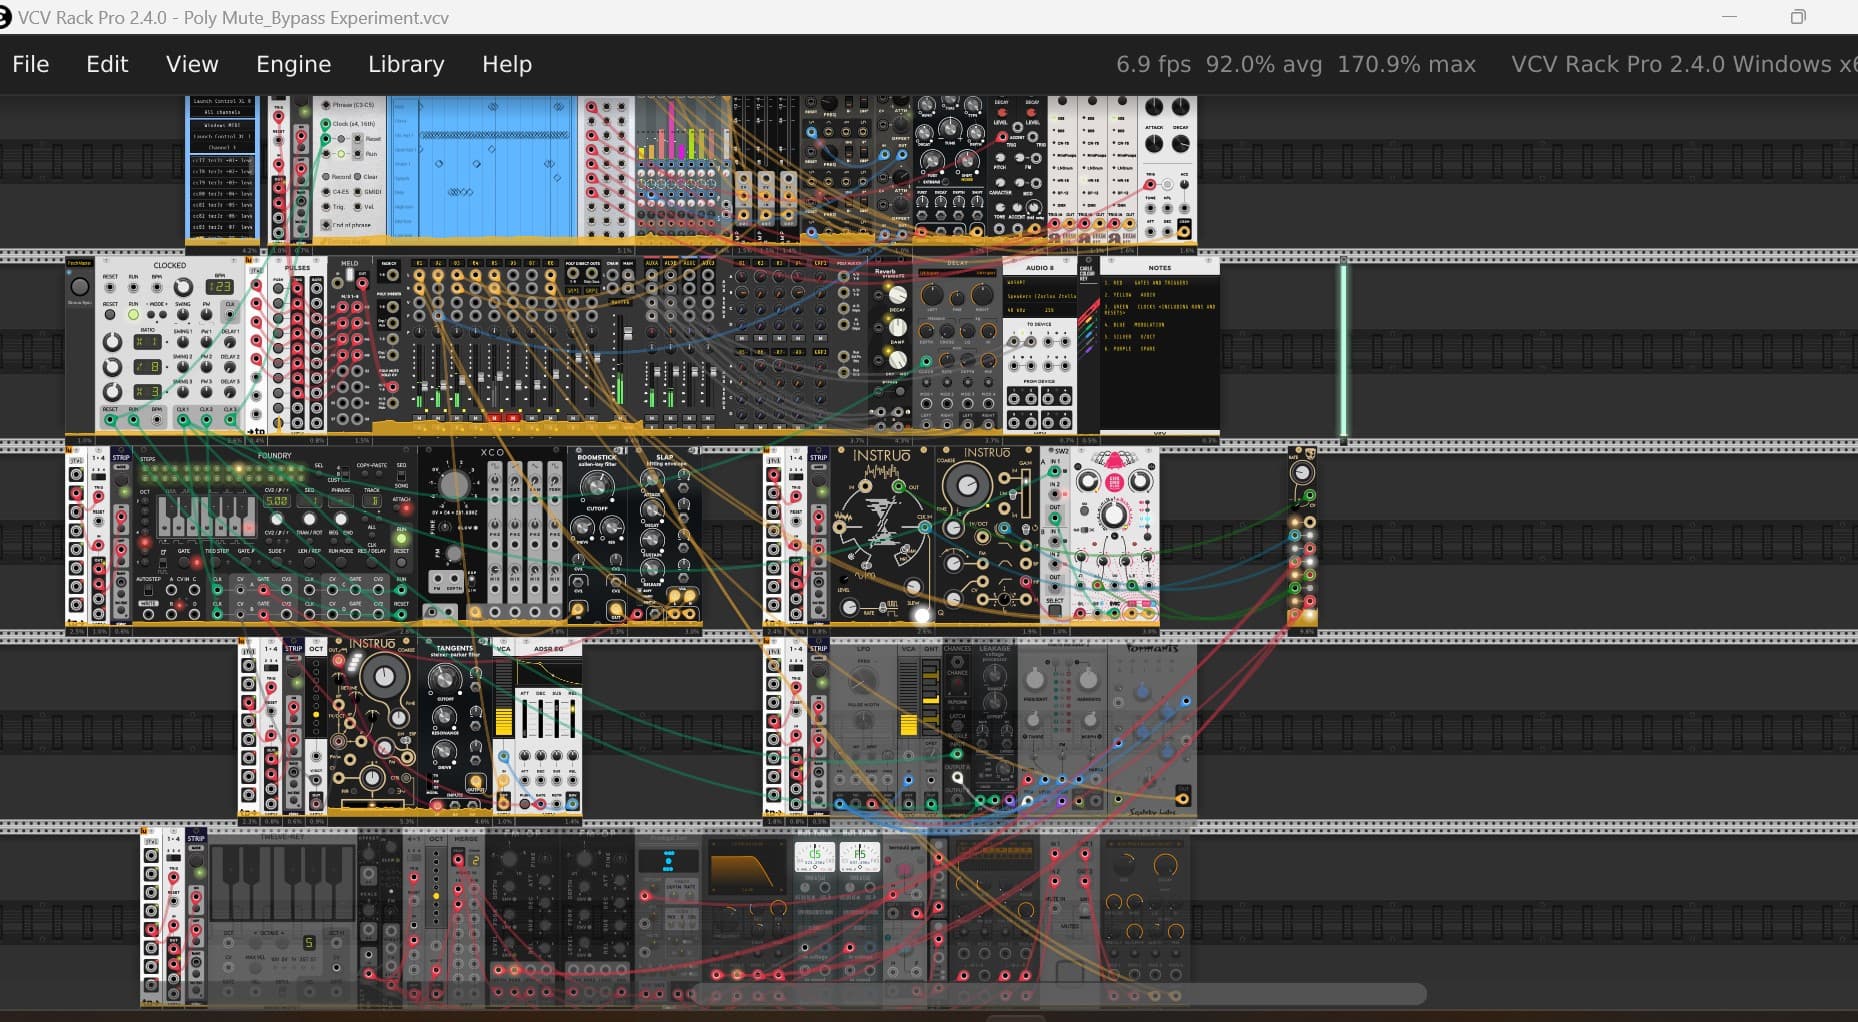Click the STRIP module label next to FOUNDRY
This screenshot has height=1022, width=1858.
coord(121,457)
